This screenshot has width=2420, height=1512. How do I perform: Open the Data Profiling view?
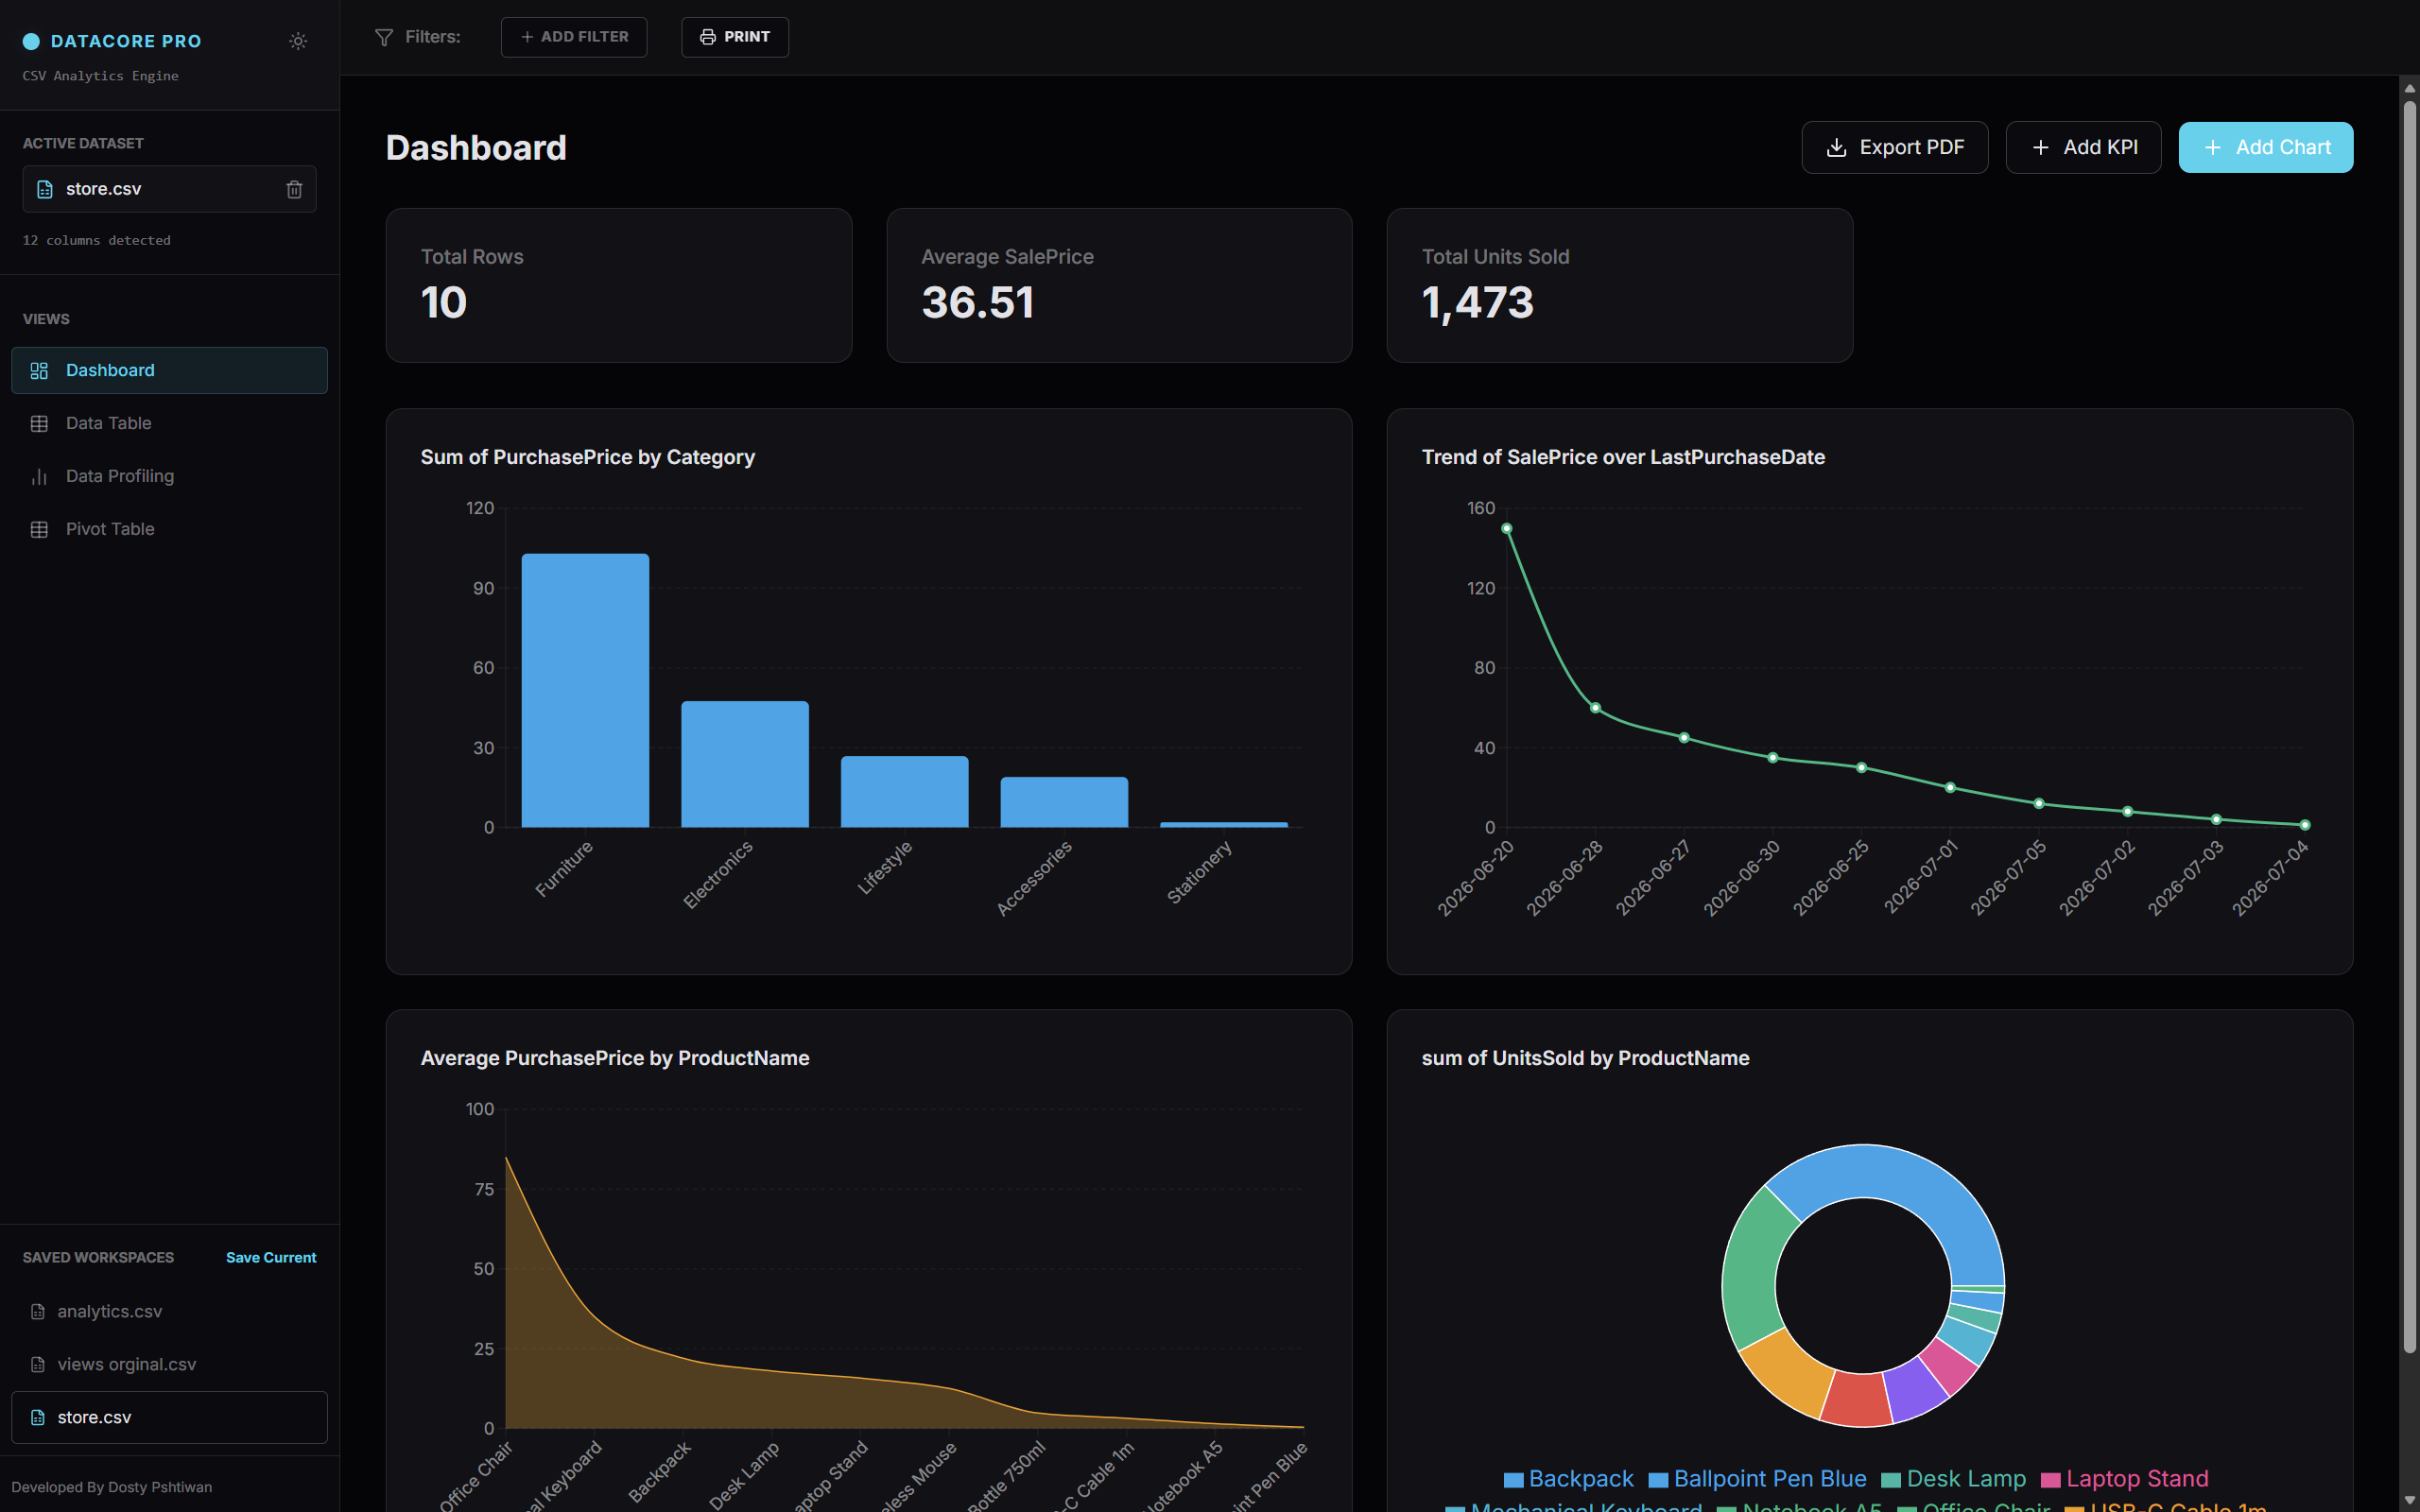point(169,476)
